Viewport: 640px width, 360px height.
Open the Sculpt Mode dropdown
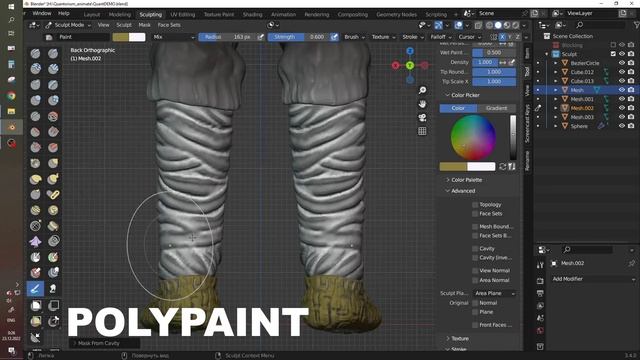pos(69,25)
